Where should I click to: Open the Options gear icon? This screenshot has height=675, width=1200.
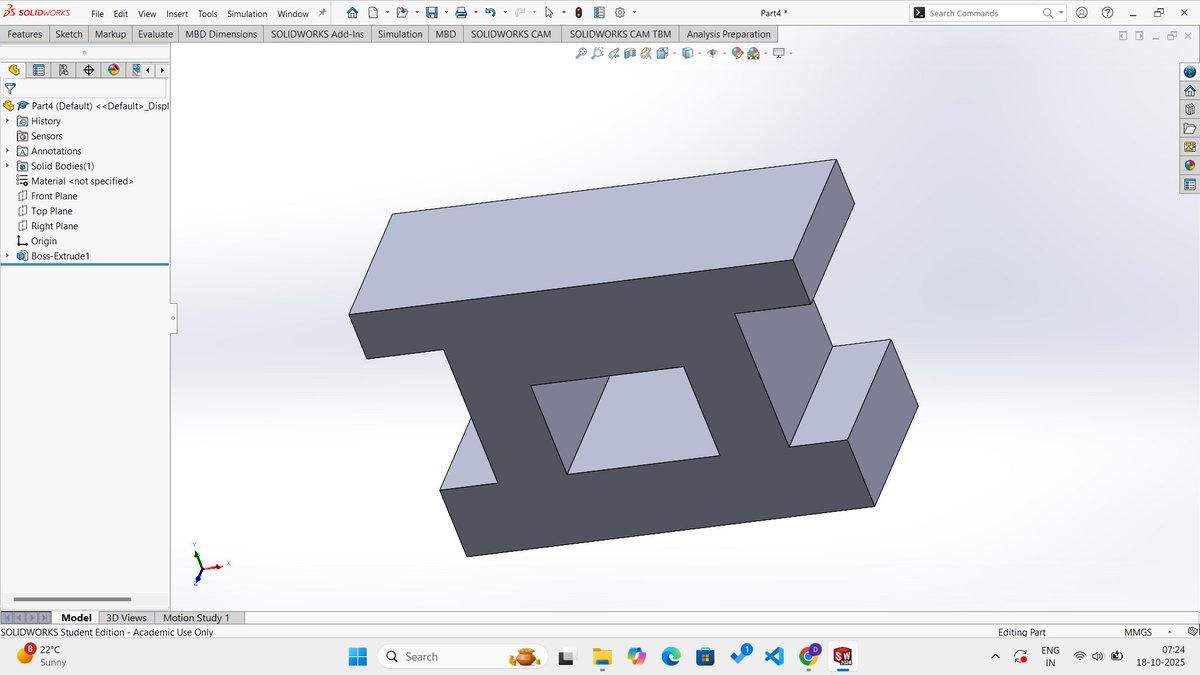(x=620, y=13)
